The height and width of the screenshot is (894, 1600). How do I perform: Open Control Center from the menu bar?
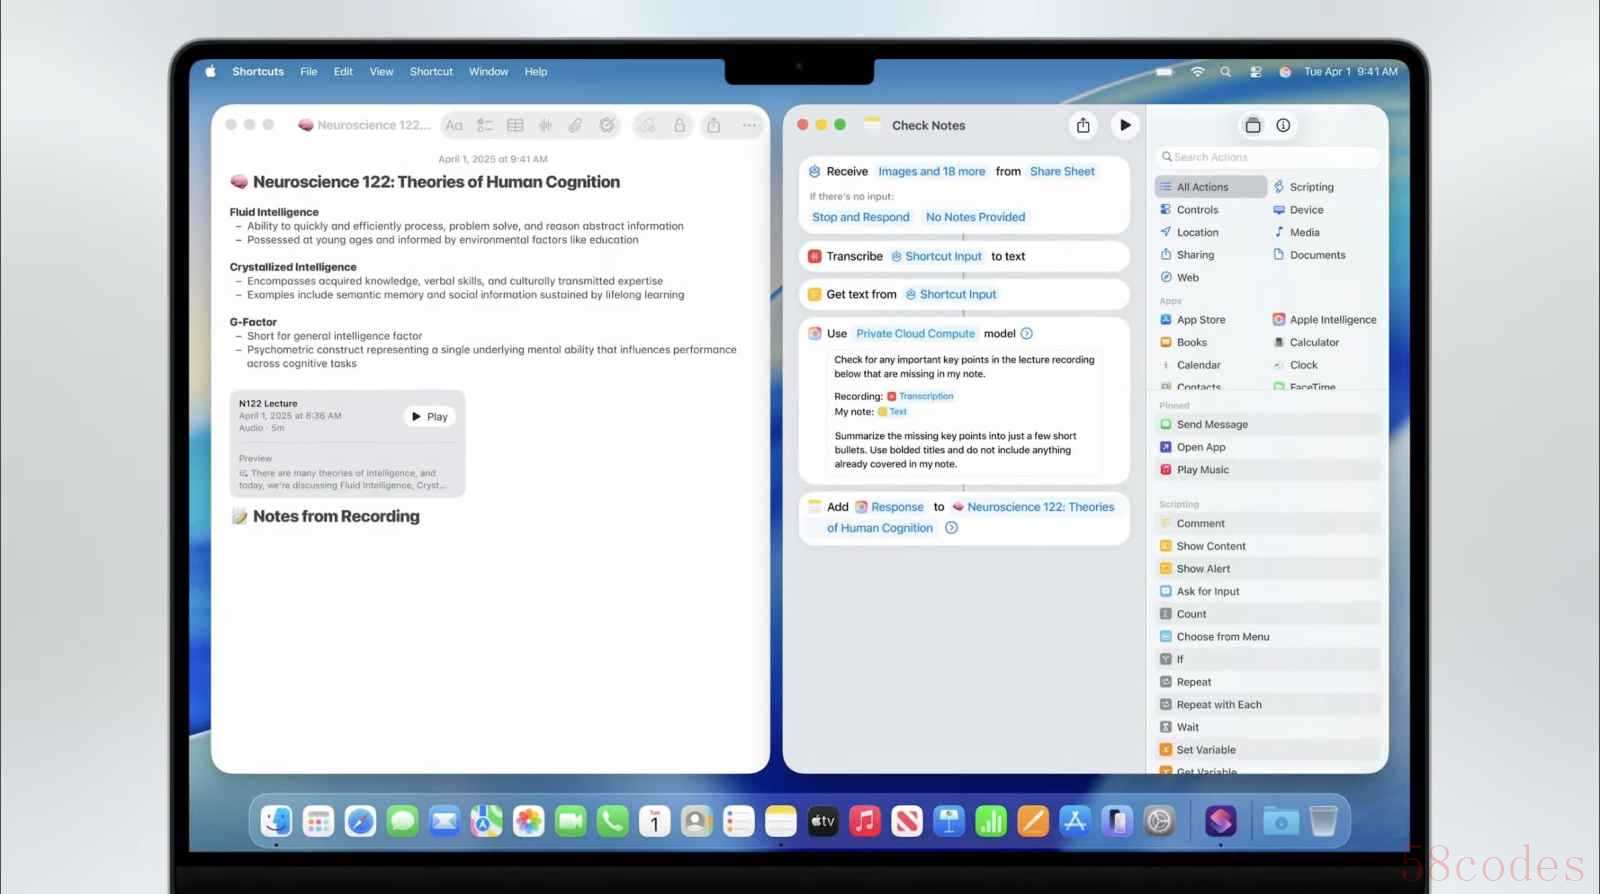pyautogui.click(x=1255, y=72)
